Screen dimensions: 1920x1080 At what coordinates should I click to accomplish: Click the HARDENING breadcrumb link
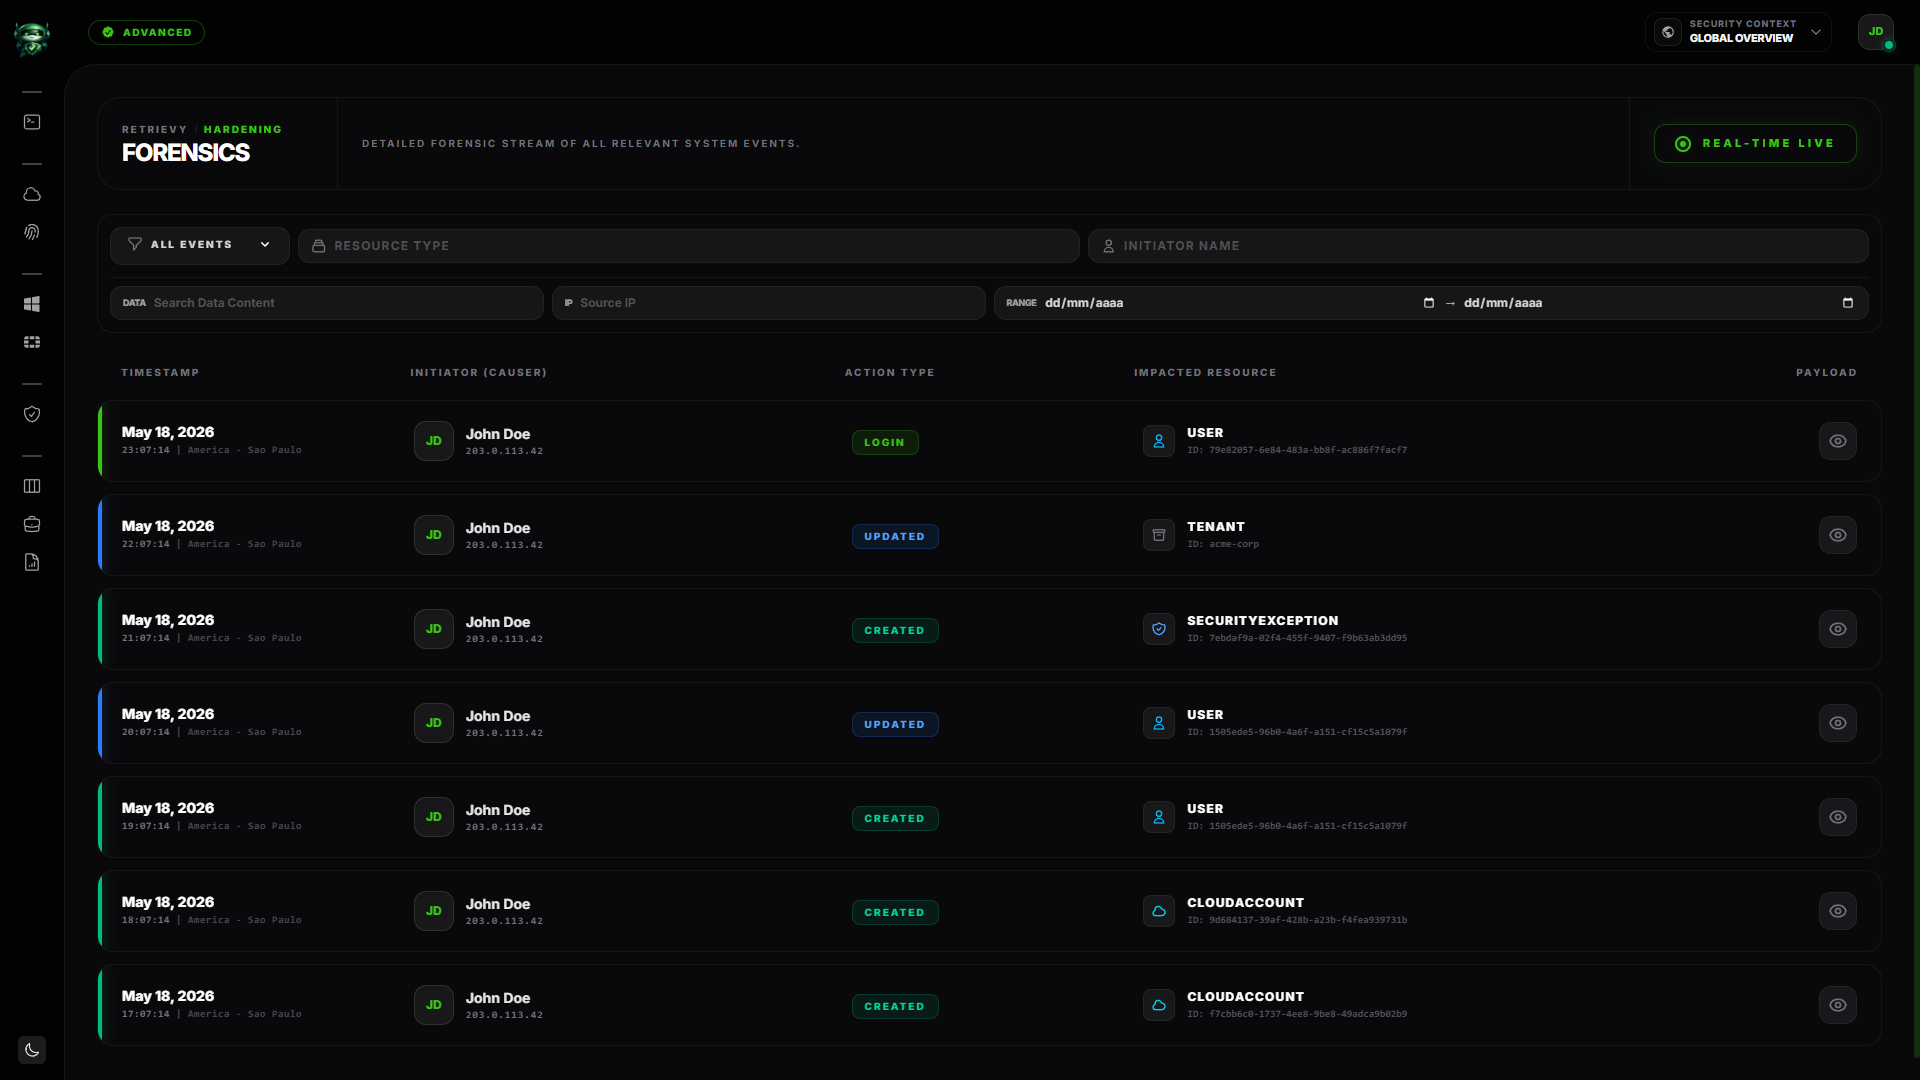click(x=243, y=130)
